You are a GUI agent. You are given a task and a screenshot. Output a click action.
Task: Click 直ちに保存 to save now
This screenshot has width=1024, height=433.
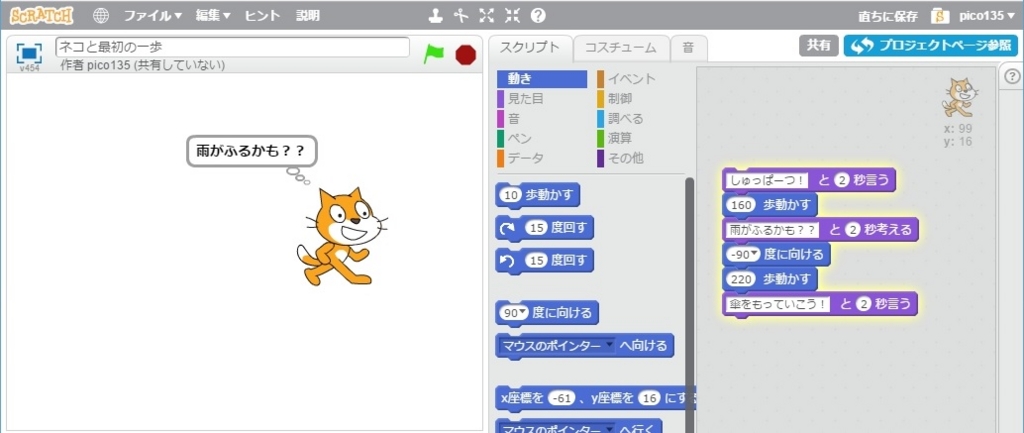tap(888, 16)
